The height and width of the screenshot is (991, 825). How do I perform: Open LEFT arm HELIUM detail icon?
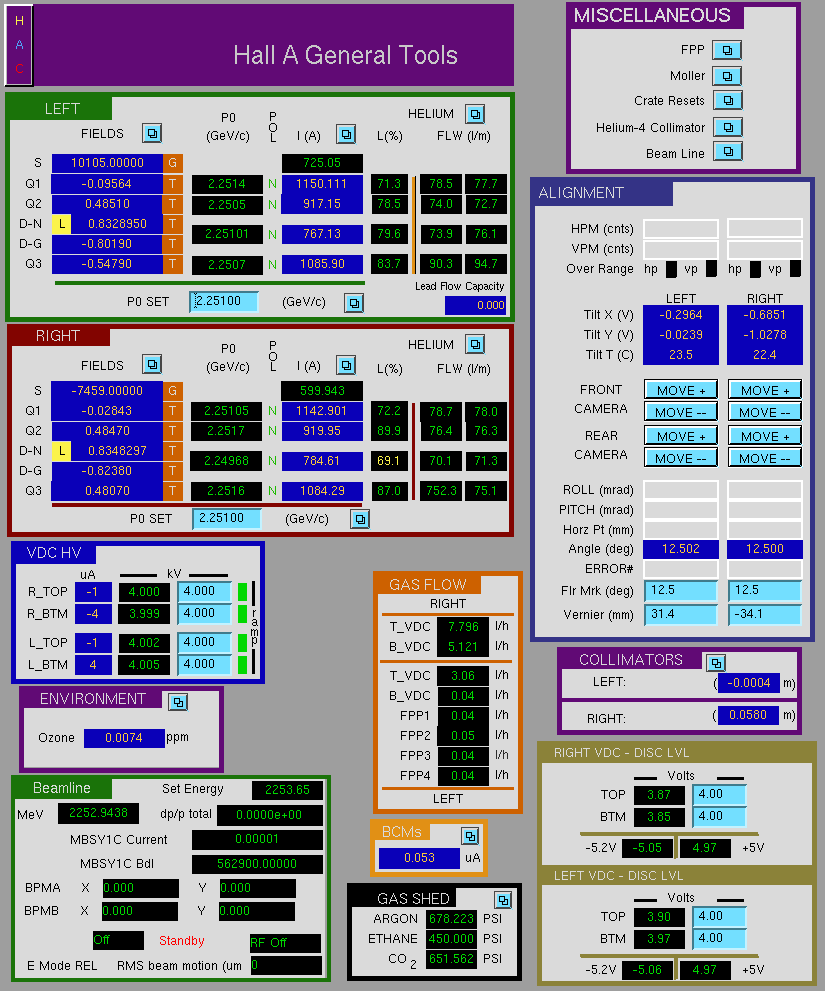(x=475, y=114)
